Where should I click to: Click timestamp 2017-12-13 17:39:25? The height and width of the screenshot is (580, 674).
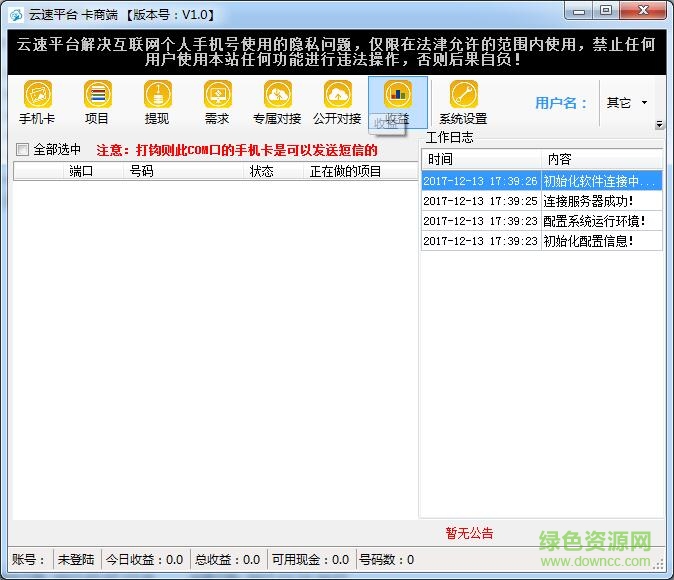click(x=480, y=201)
